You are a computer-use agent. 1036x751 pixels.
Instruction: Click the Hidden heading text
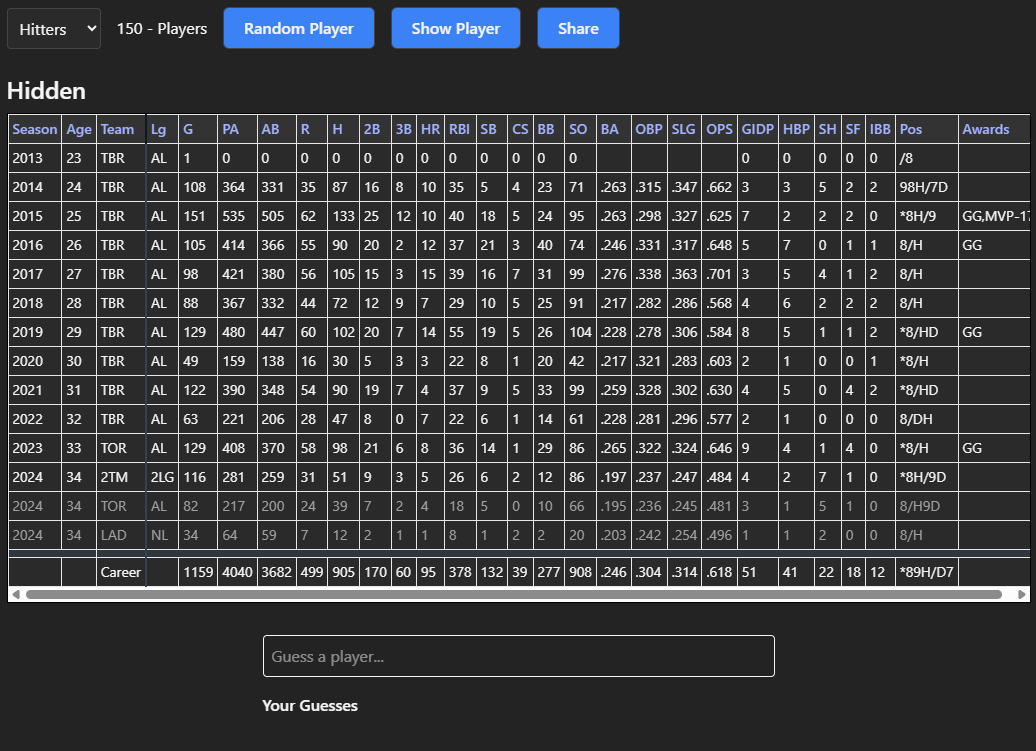[46, 91]
